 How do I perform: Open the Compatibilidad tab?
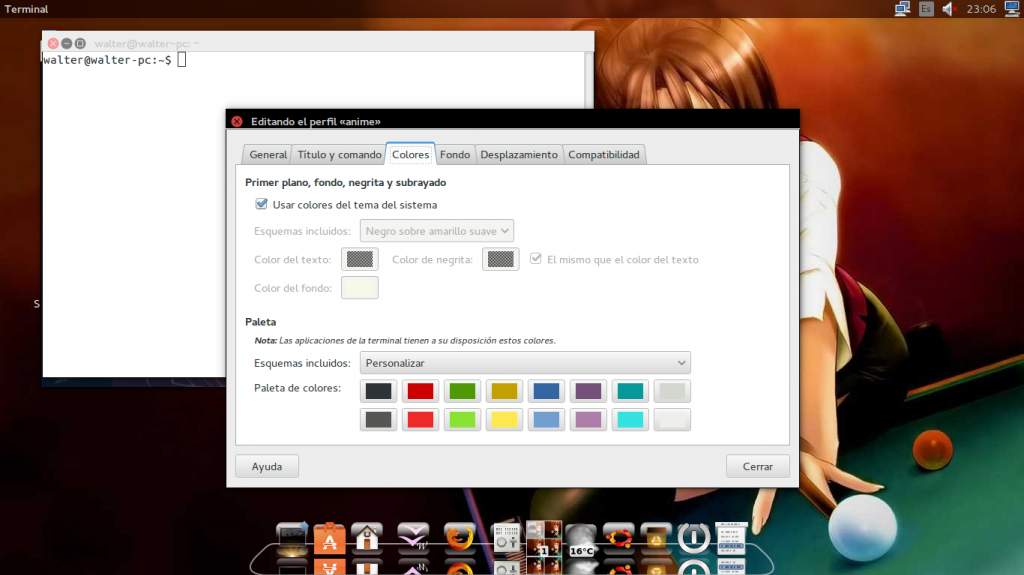tap(603, 155)
